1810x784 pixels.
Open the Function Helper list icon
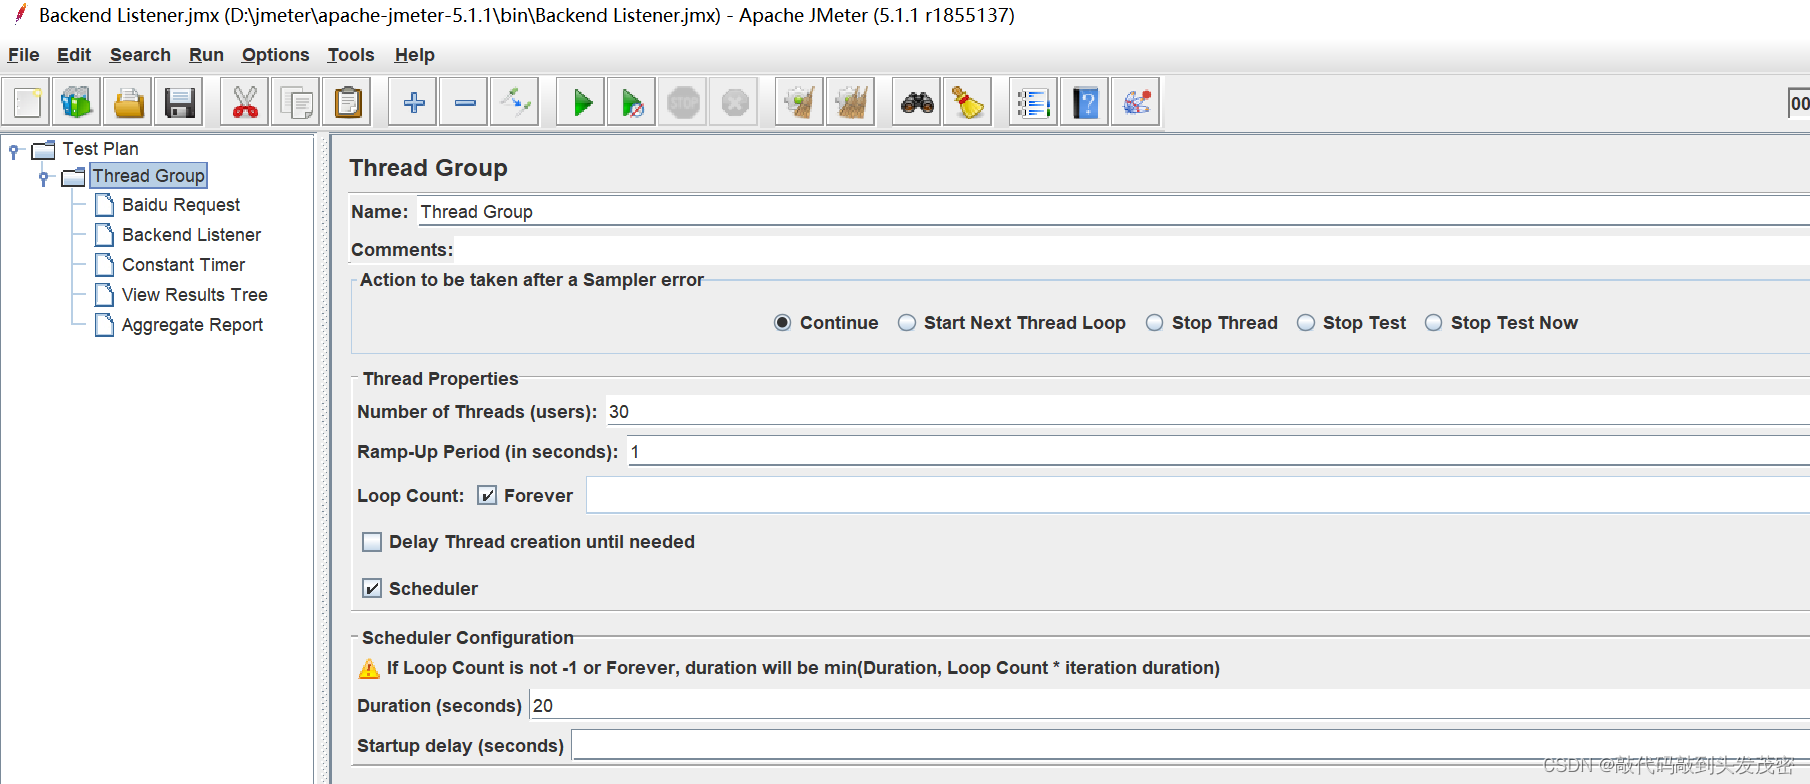1033,102
